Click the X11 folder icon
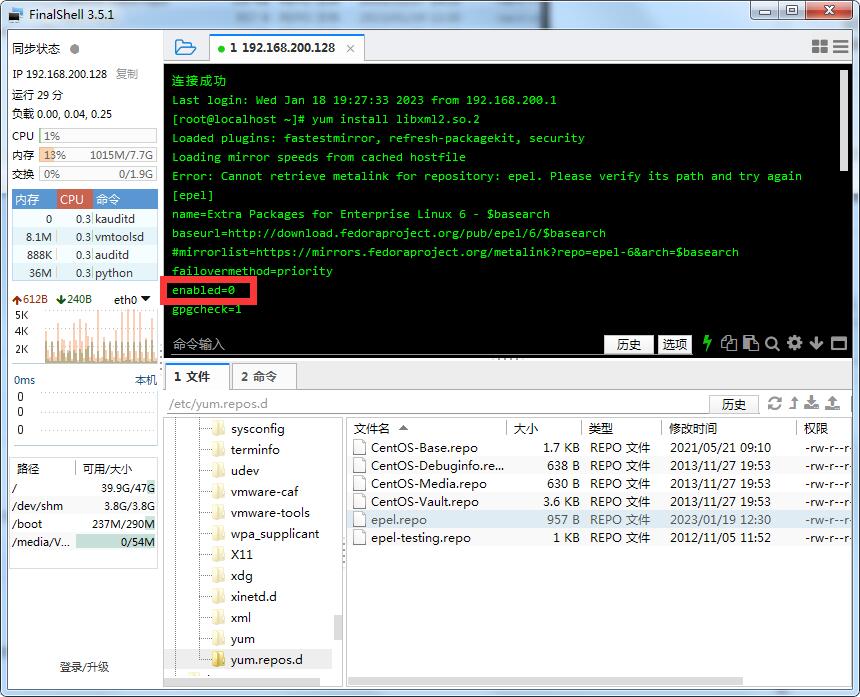 coord(218,554)
